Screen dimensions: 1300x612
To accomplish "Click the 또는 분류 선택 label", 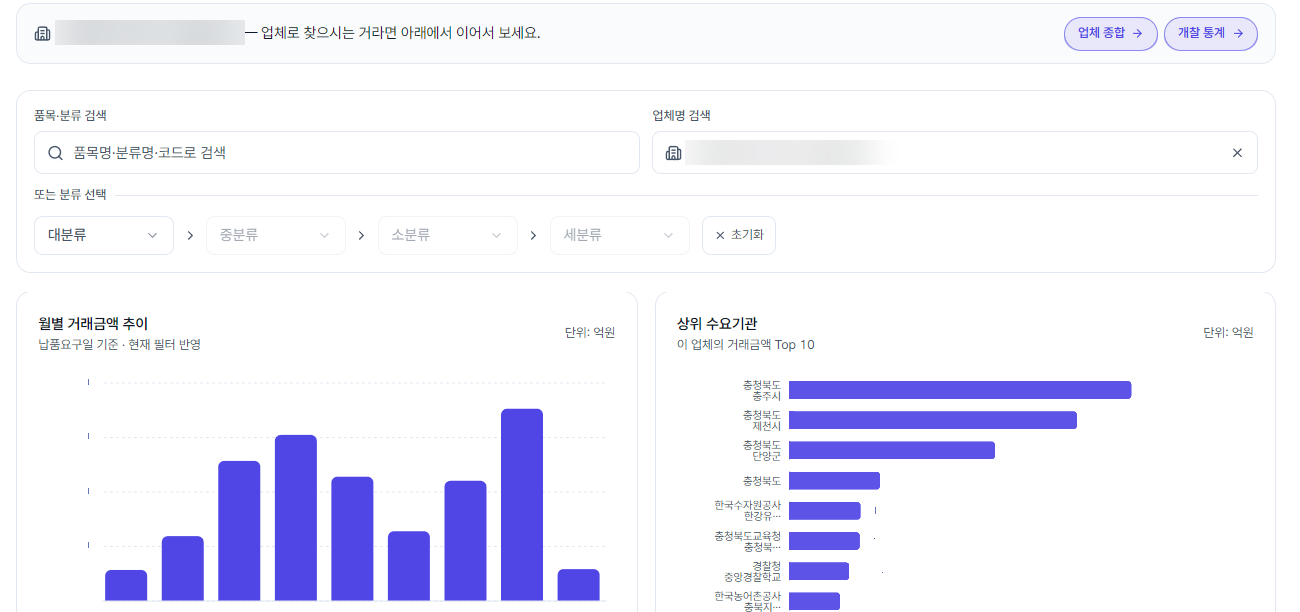I will tap(70, 195).
